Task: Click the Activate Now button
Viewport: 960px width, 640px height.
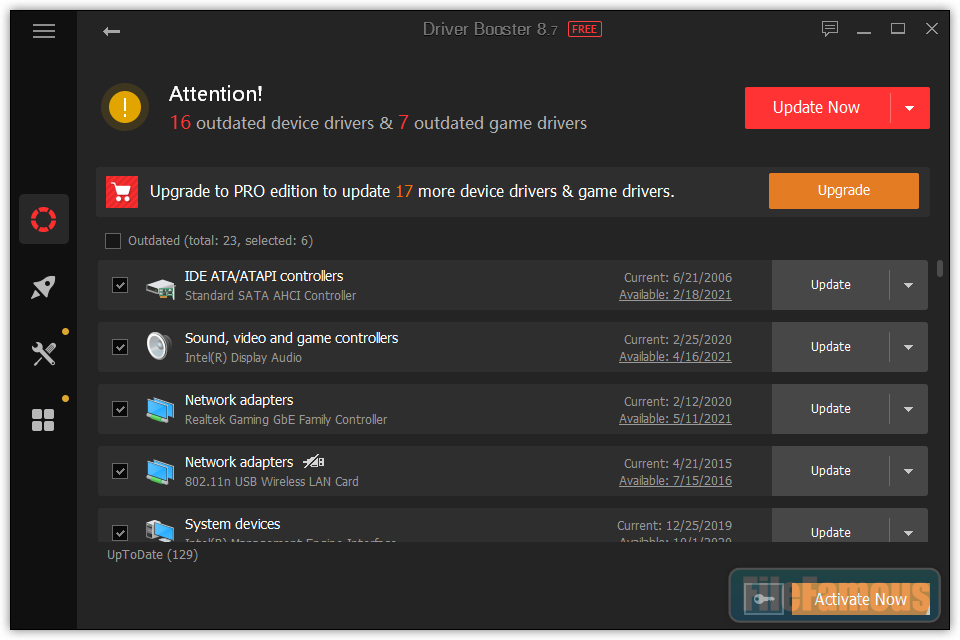Action: point(860,599)
